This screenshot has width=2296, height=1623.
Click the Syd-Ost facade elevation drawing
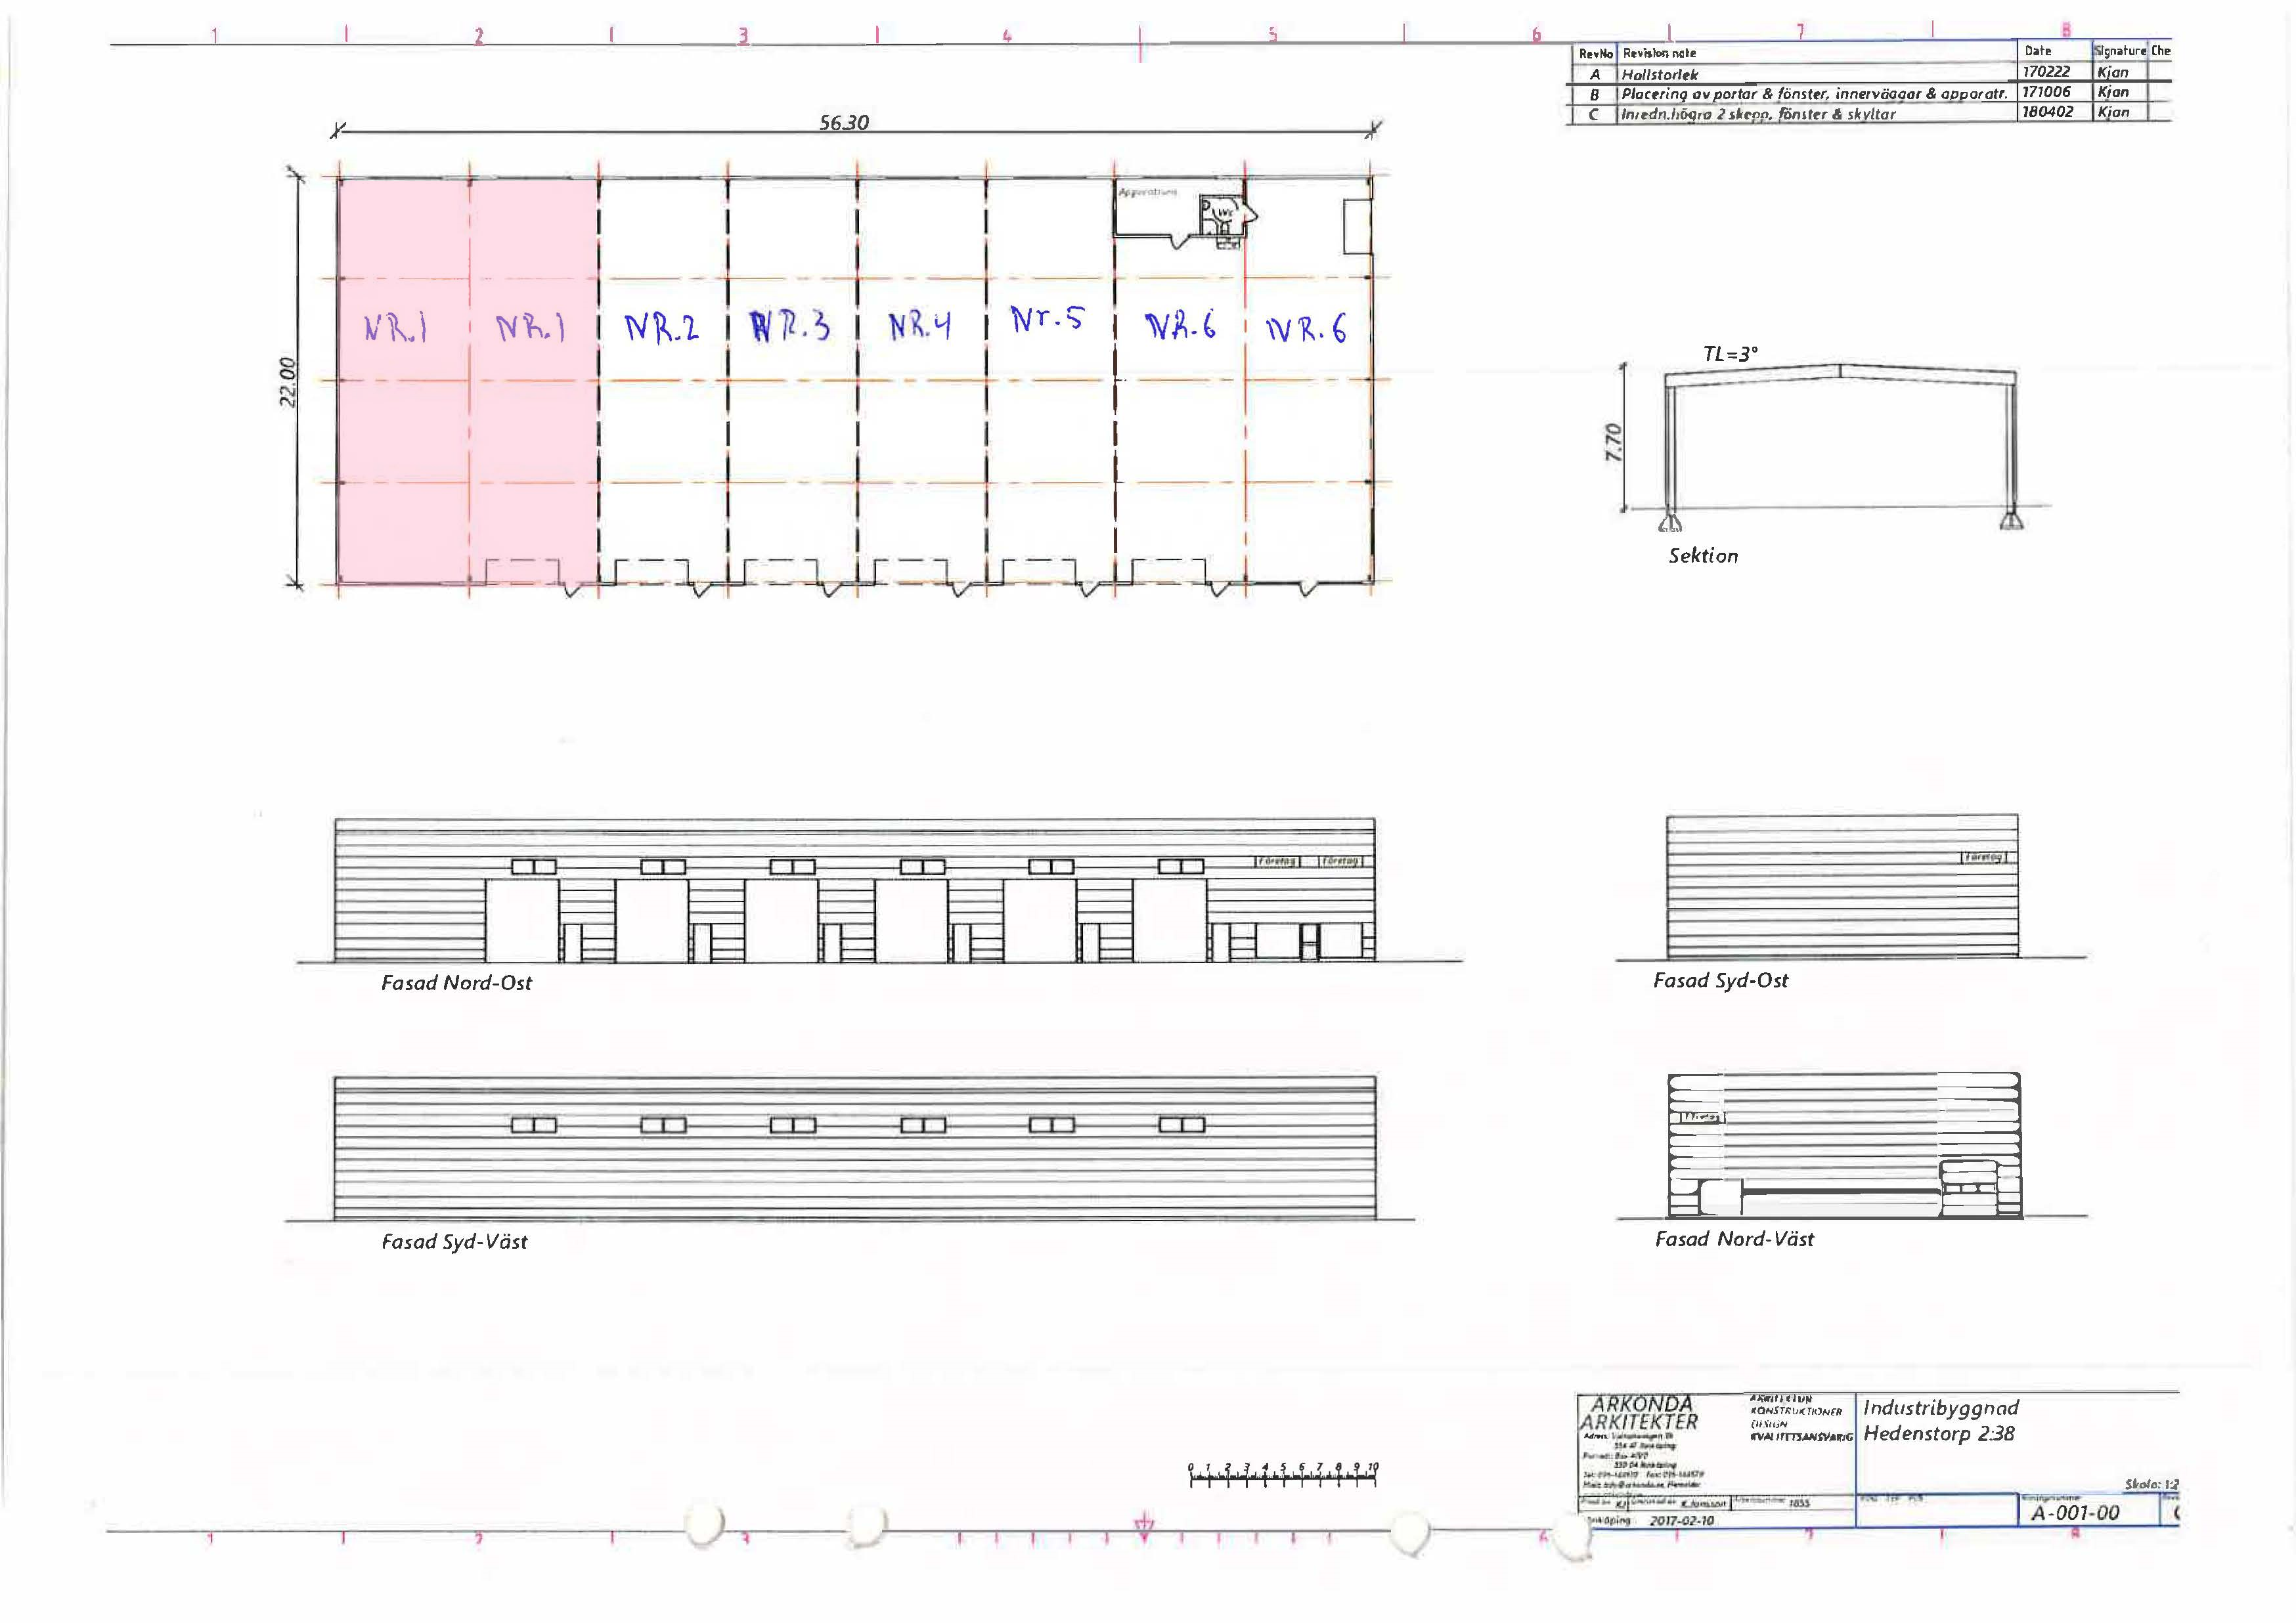(1842, 886)
